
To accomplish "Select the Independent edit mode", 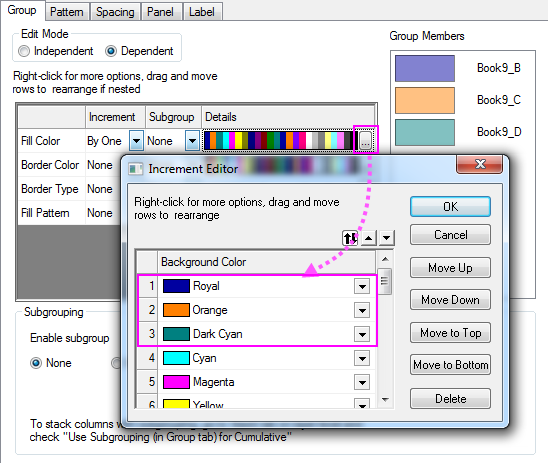I will point(24,51).
